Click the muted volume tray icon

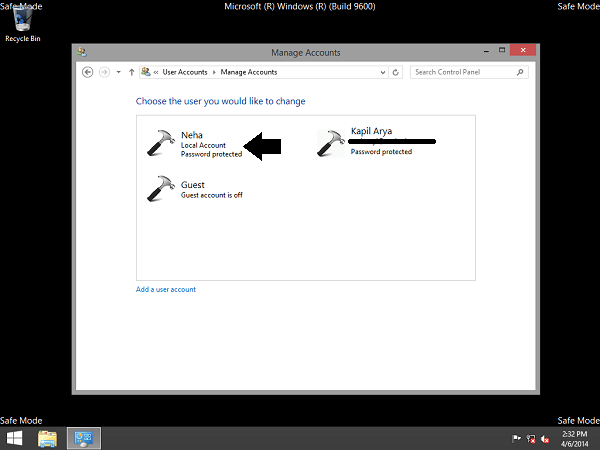tap(545, 439)
